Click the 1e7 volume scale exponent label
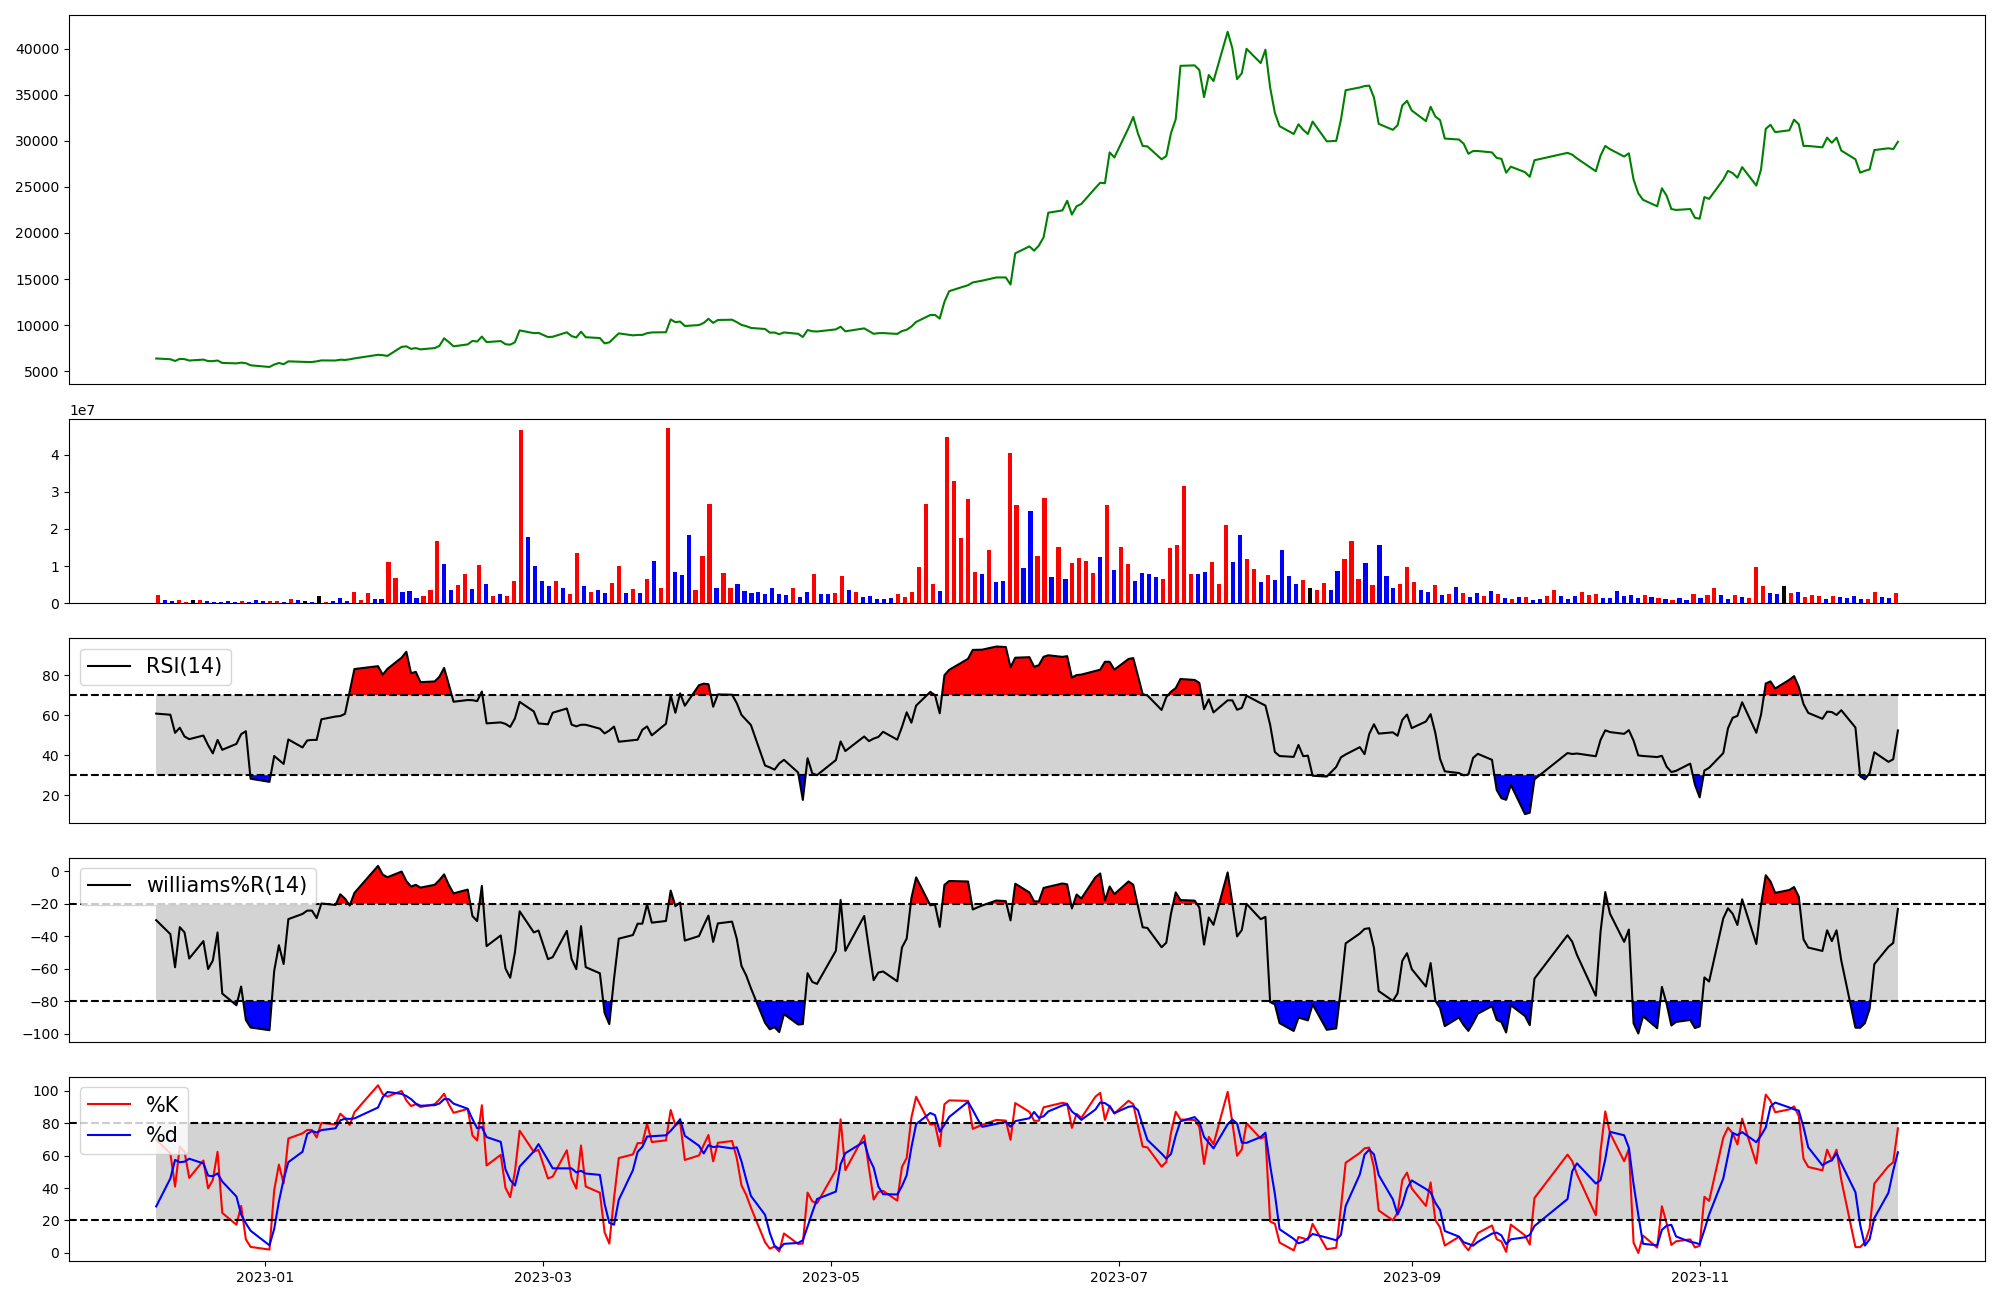This screenshot has height=1300, width=2000. point(82,410)
